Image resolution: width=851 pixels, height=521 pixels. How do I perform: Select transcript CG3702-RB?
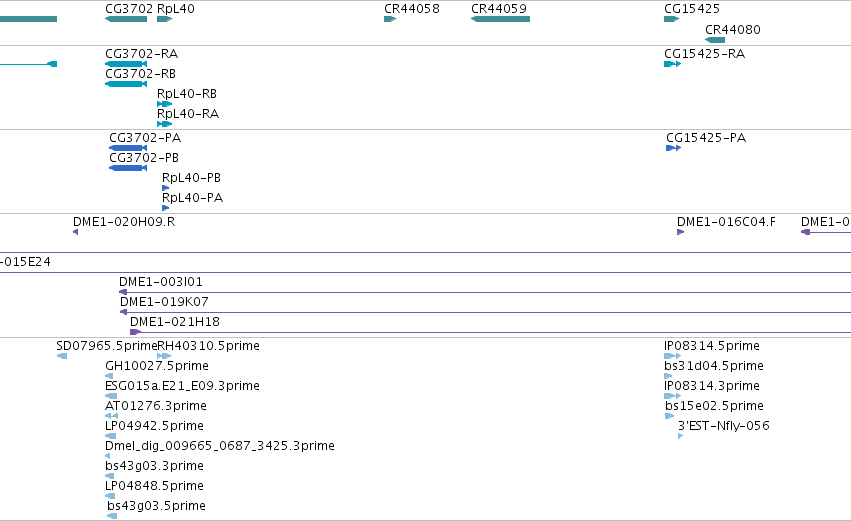coord(126,84)
